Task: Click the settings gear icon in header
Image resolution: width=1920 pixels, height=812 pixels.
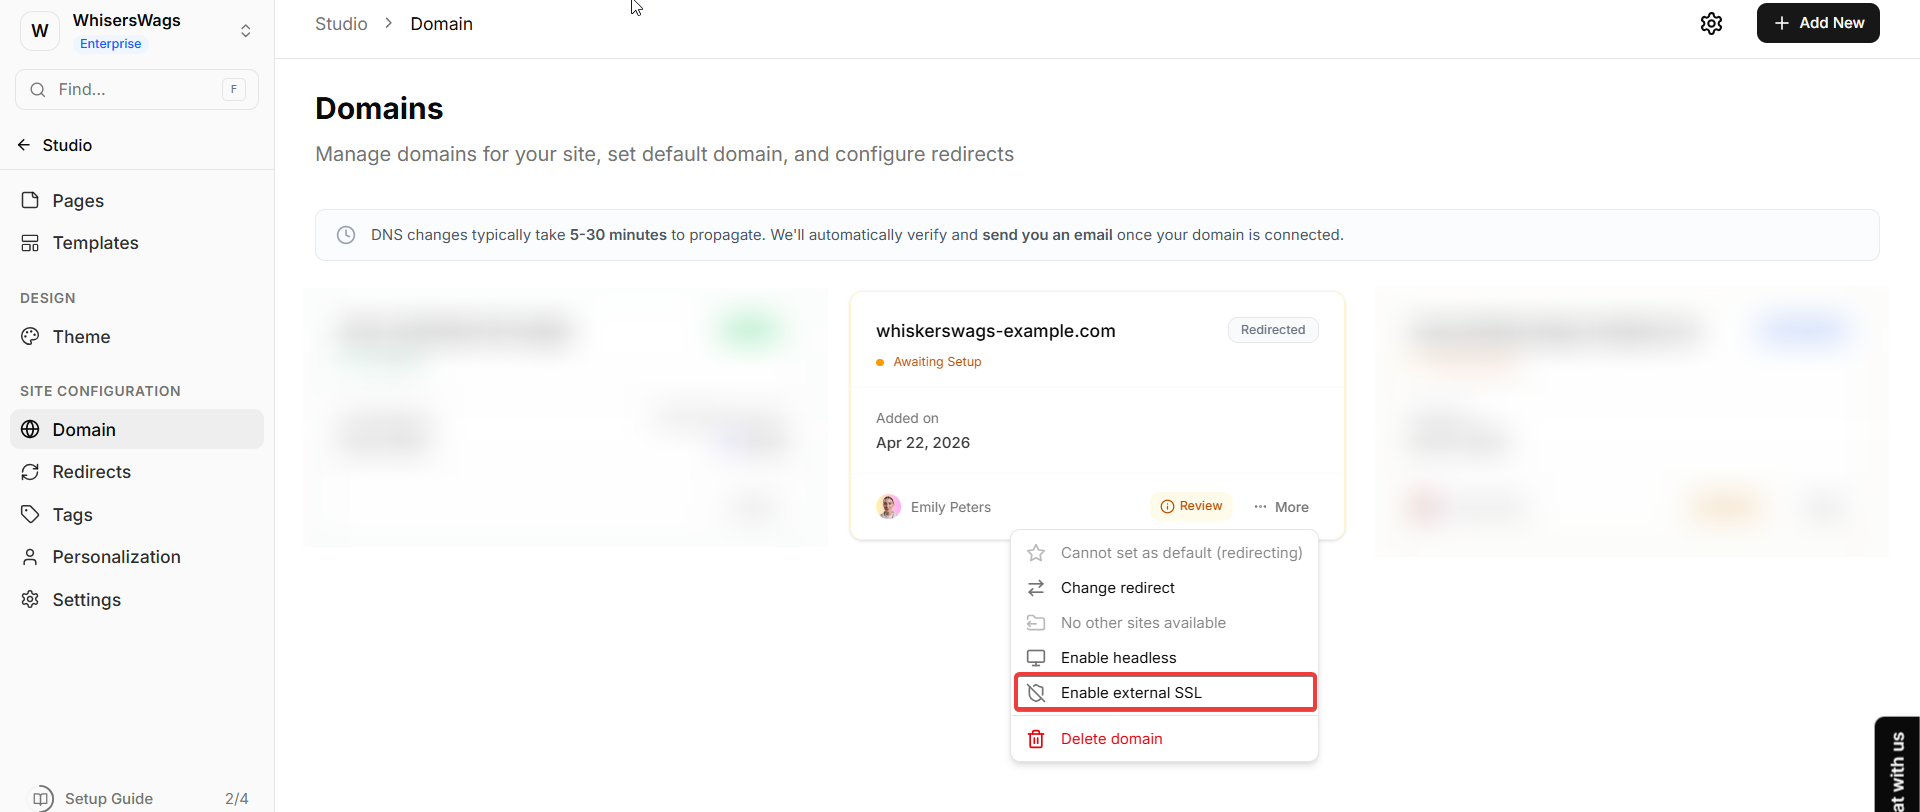Action: [1711, 24]
